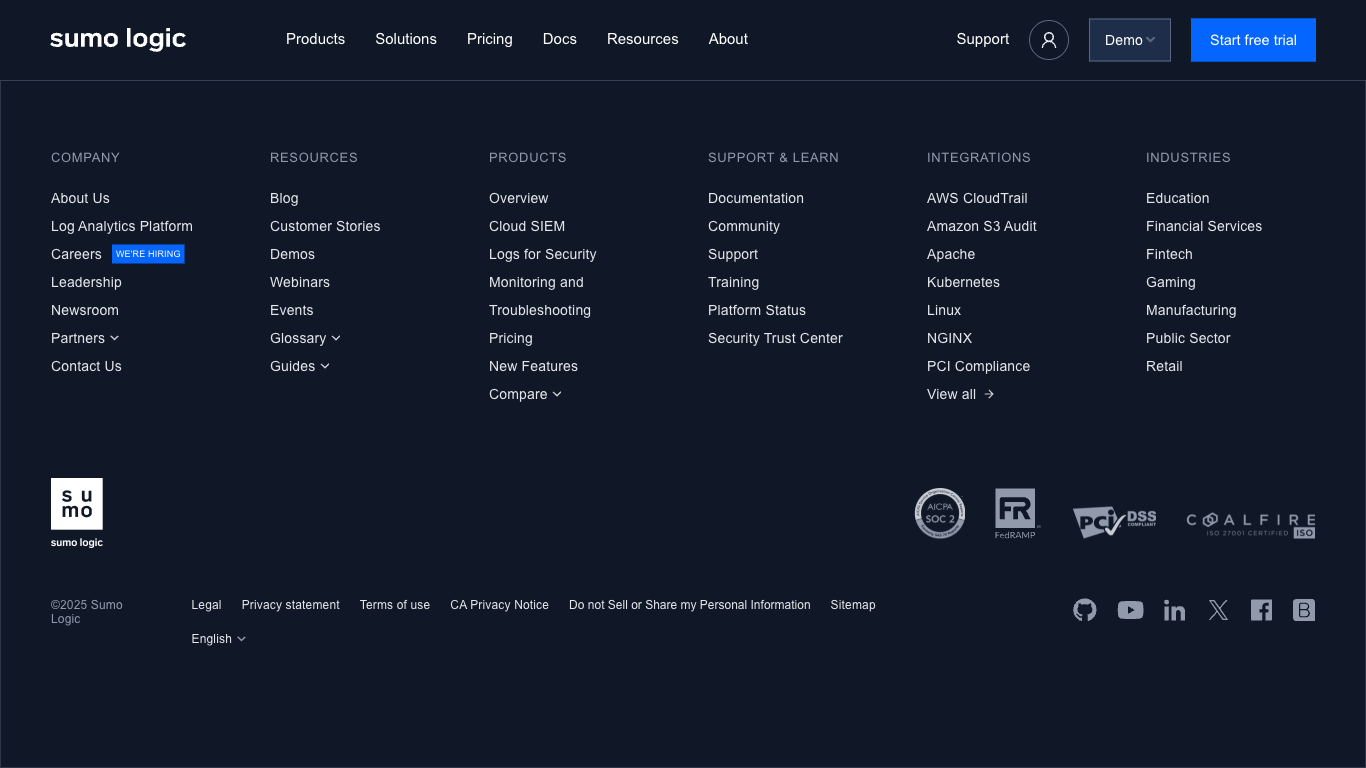Open the Sitemap link
Viewport: 1366px width, 768px height.
click(x=853, y=605)
